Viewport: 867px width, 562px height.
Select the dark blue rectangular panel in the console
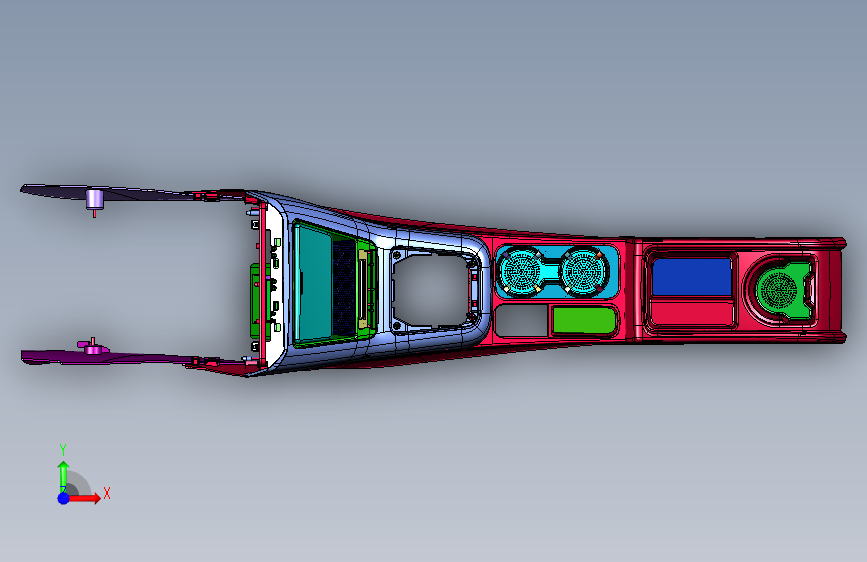[x=692, y=277]
